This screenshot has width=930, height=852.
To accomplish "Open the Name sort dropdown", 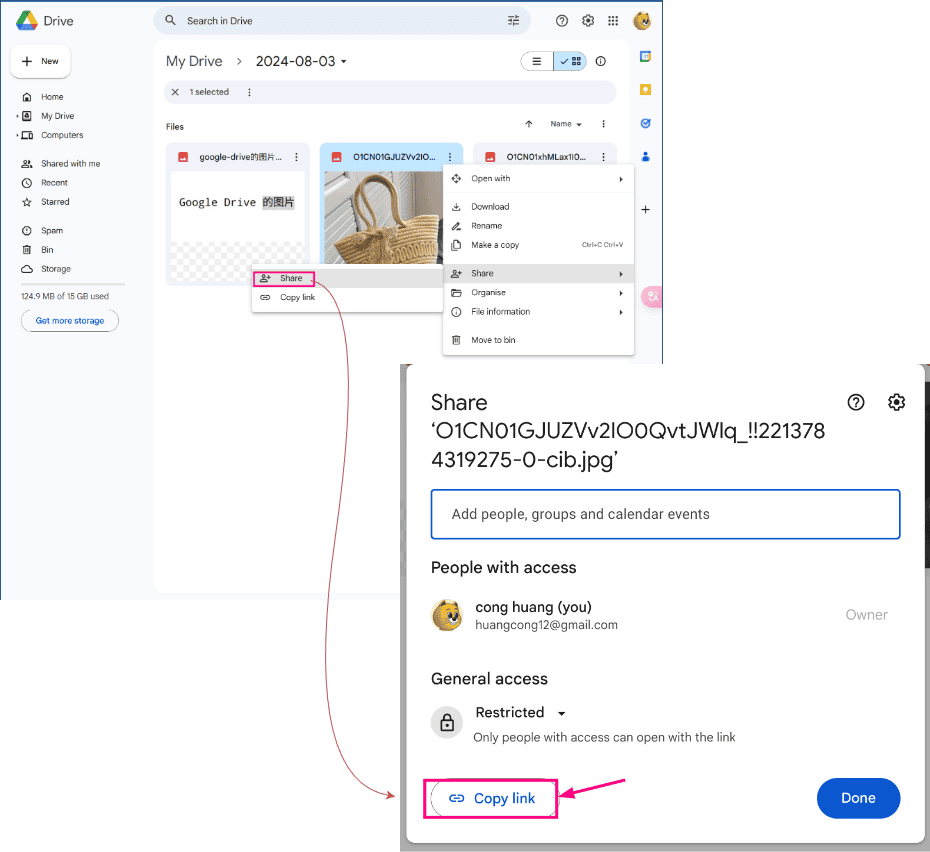I will pyautogui.click(x=566, y=124).
